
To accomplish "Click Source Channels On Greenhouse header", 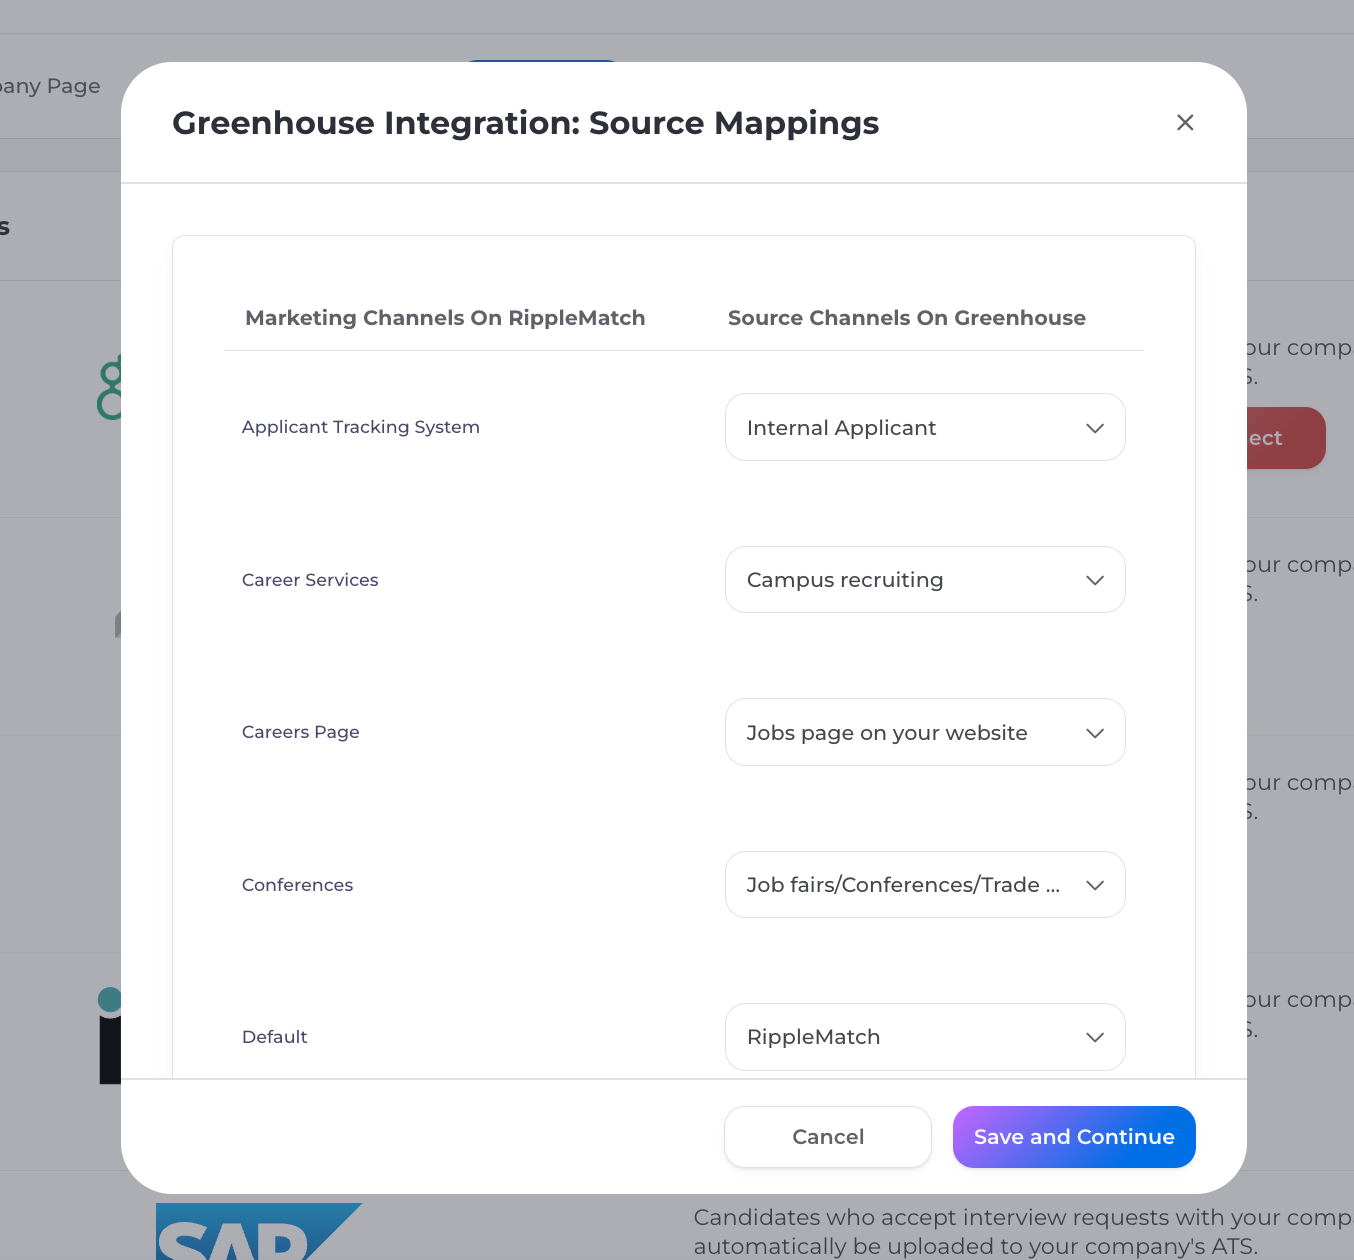I will coord(907,318).
